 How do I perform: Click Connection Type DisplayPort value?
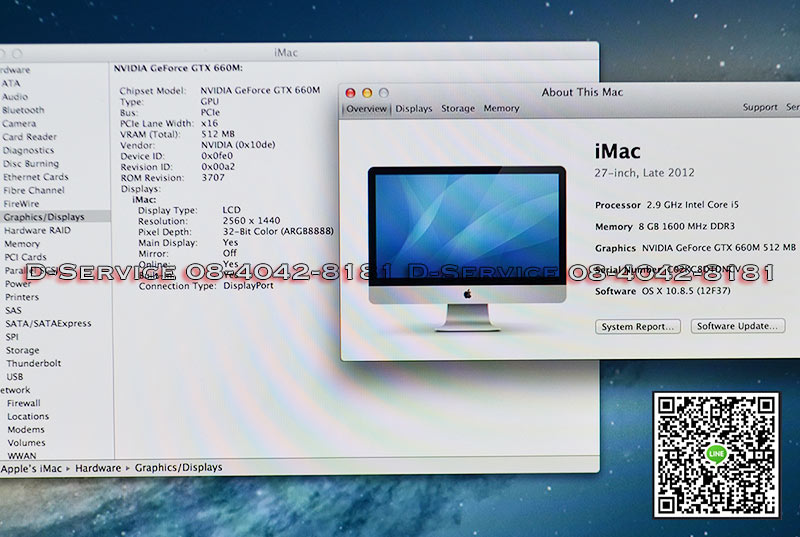tap(248, 286)
